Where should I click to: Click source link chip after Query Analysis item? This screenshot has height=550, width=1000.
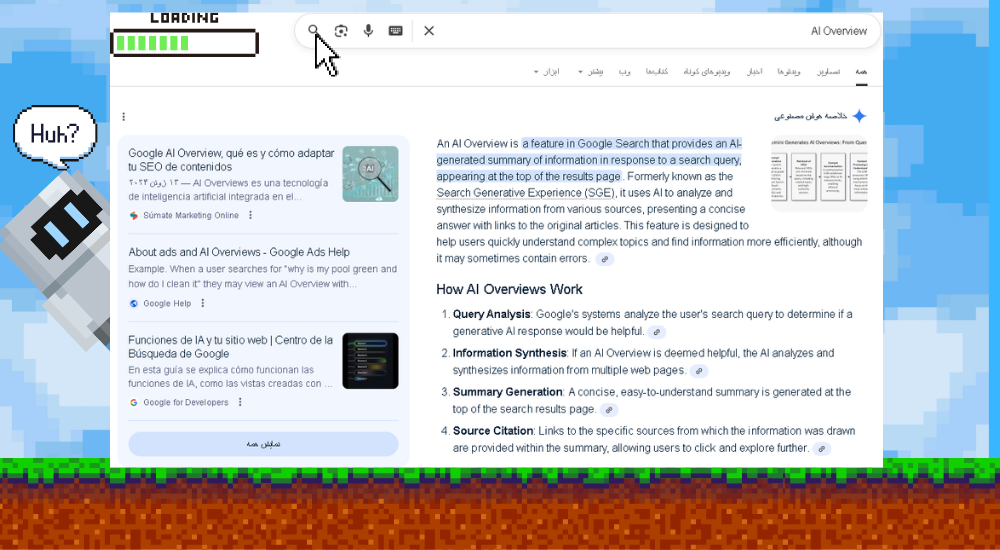point(656,332)
